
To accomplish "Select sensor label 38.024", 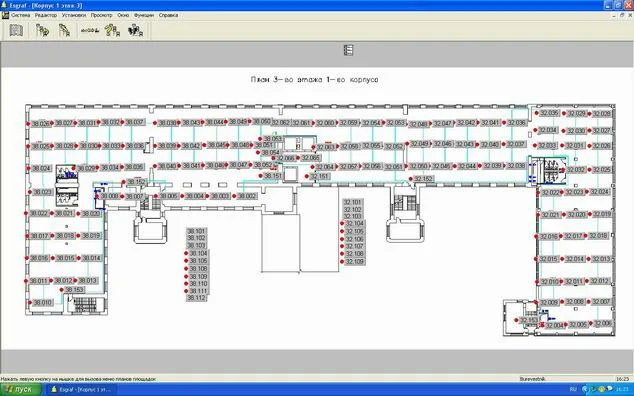I will point(41,168).
